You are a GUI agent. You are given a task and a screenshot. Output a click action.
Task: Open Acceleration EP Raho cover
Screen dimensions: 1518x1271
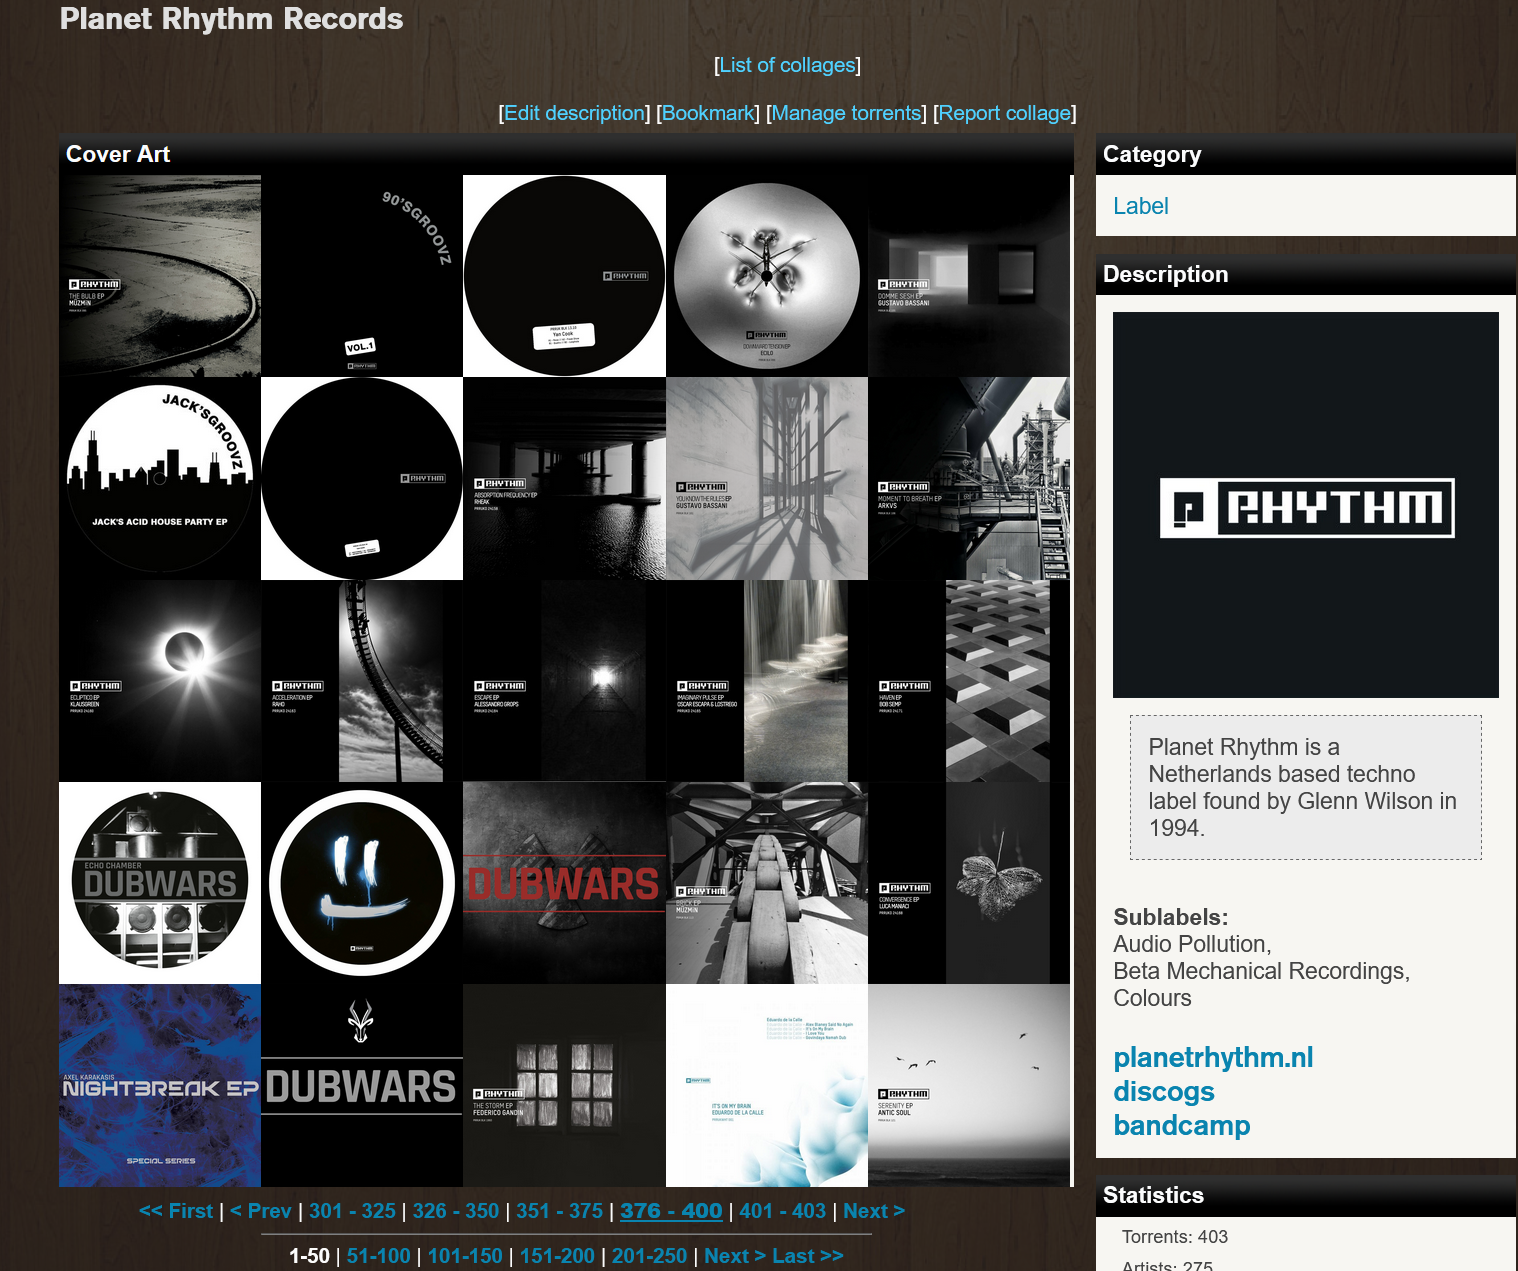click(x=362, y=681)
